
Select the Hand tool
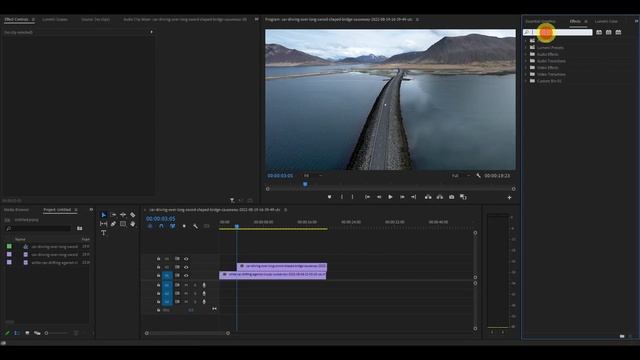pos(133,224)
